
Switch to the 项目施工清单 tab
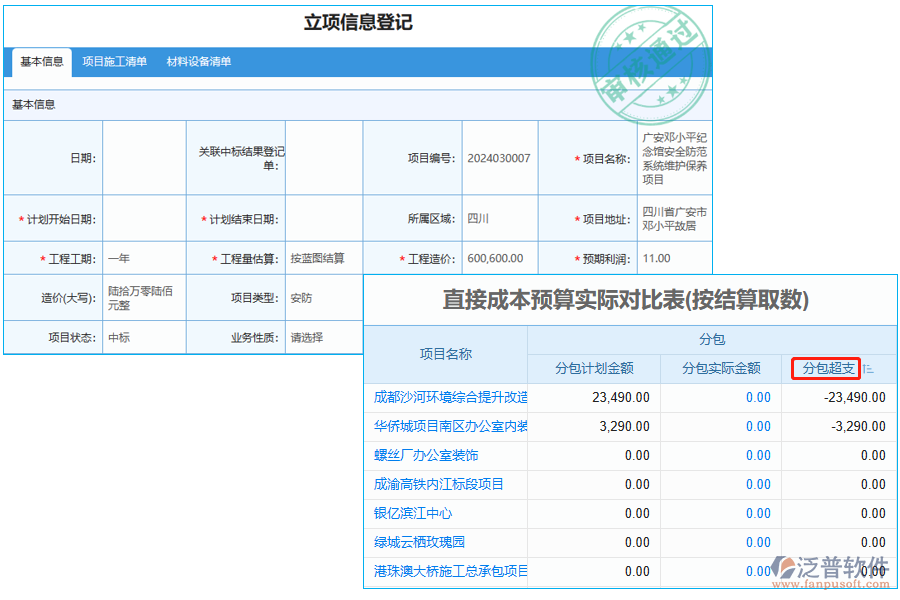click(113, 61)
